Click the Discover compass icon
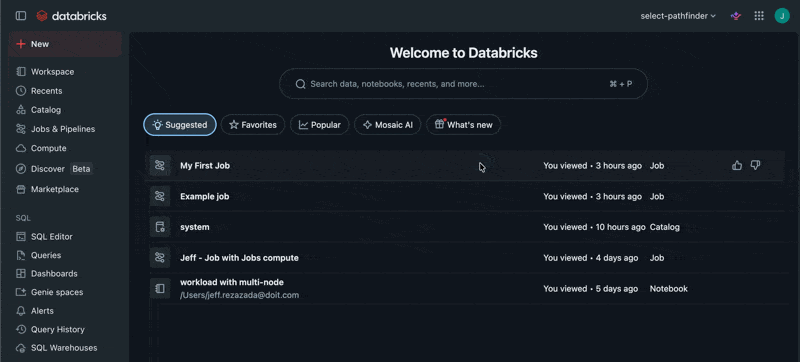The width and height of the screenshot is (800, 362). click(x=21, y=169)
